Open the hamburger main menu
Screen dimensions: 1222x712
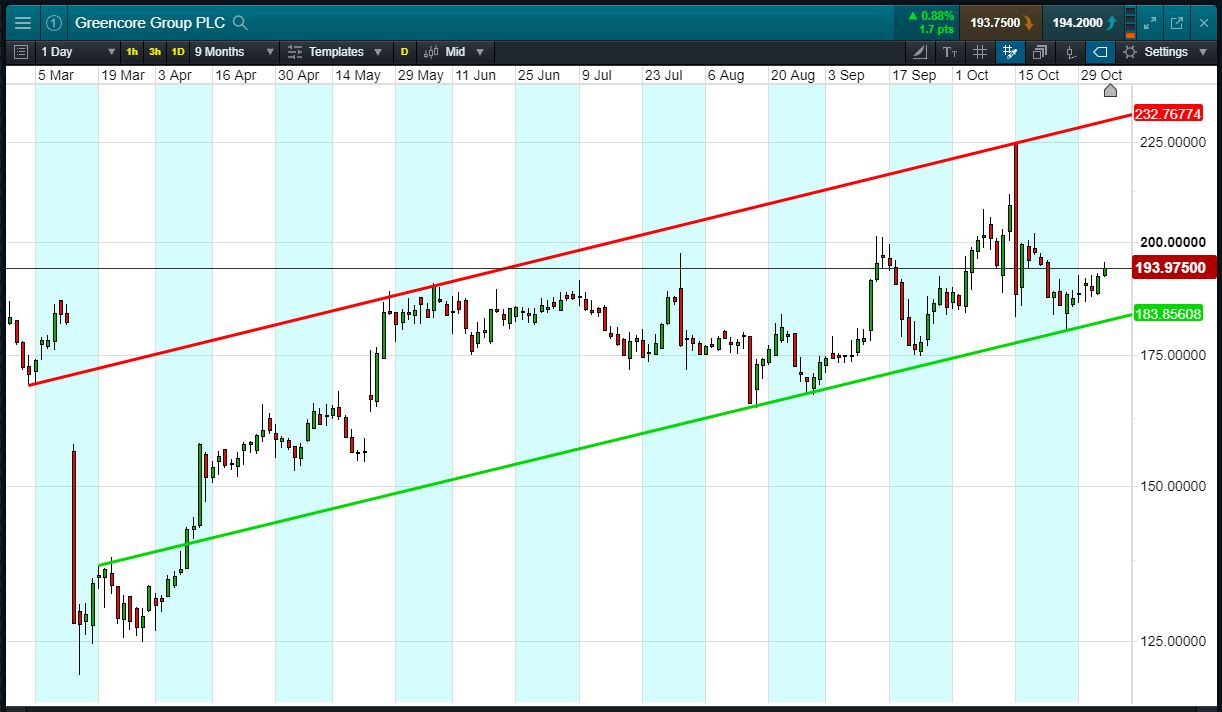(22, 22)
